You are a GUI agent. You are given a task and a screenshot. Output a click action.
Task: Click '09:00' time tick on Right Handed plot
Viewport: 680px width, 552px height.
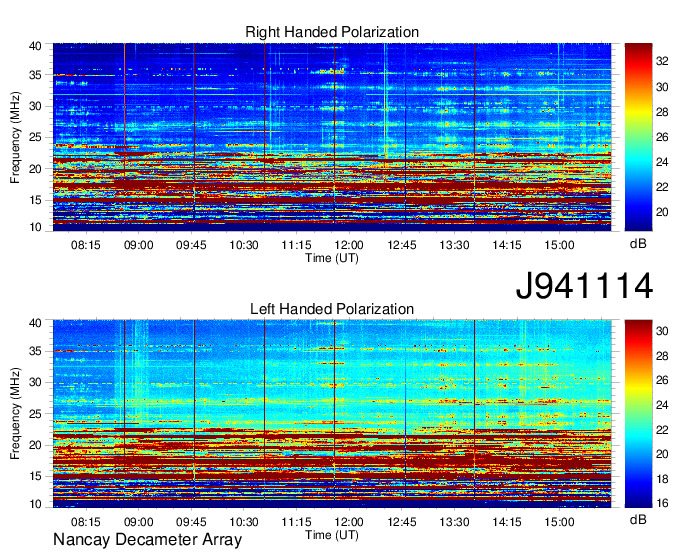pyautogui.click(x=139, y=245)
